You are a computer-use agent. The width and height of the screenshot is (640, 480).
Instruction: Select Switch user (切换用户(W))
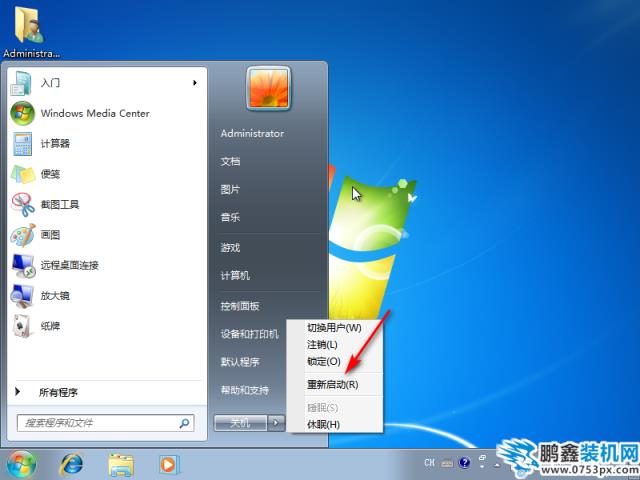(x=335, y=328)
